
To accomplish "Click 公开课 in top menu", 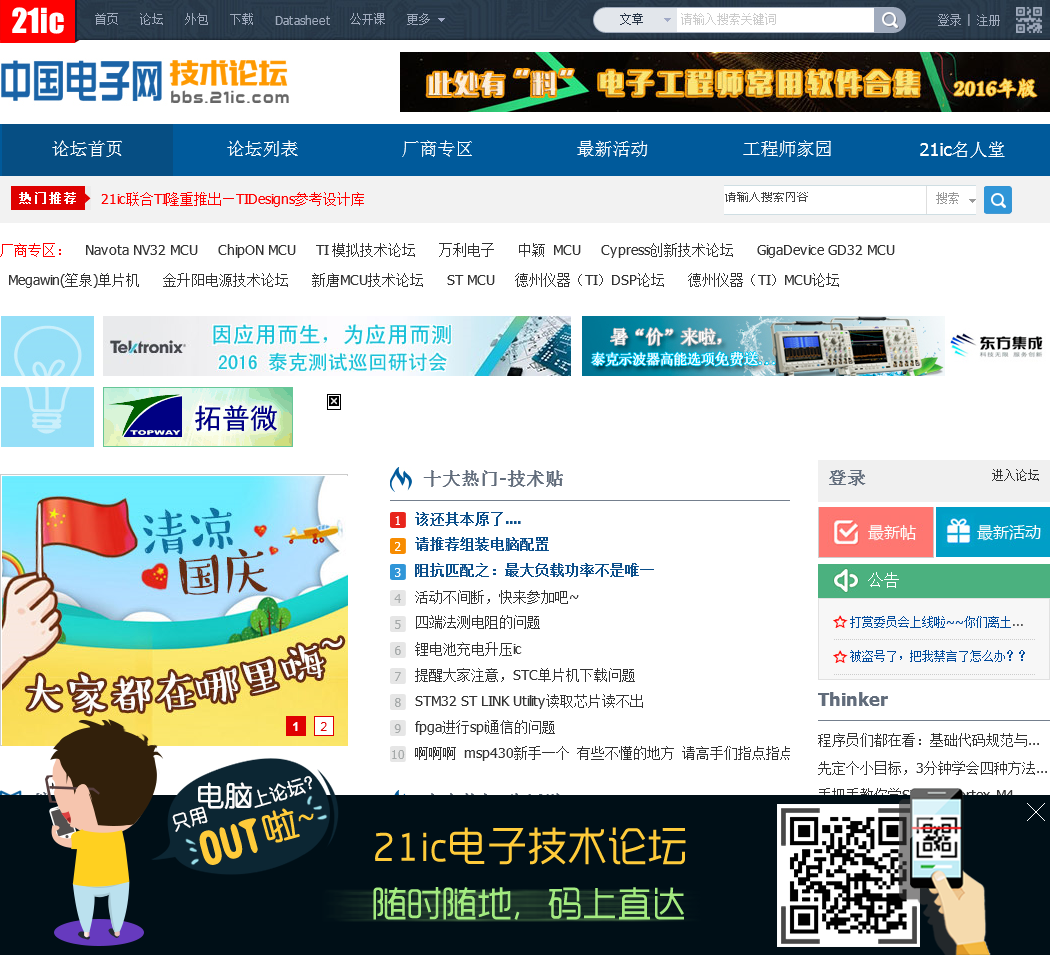I will click(x=367, y=20).
